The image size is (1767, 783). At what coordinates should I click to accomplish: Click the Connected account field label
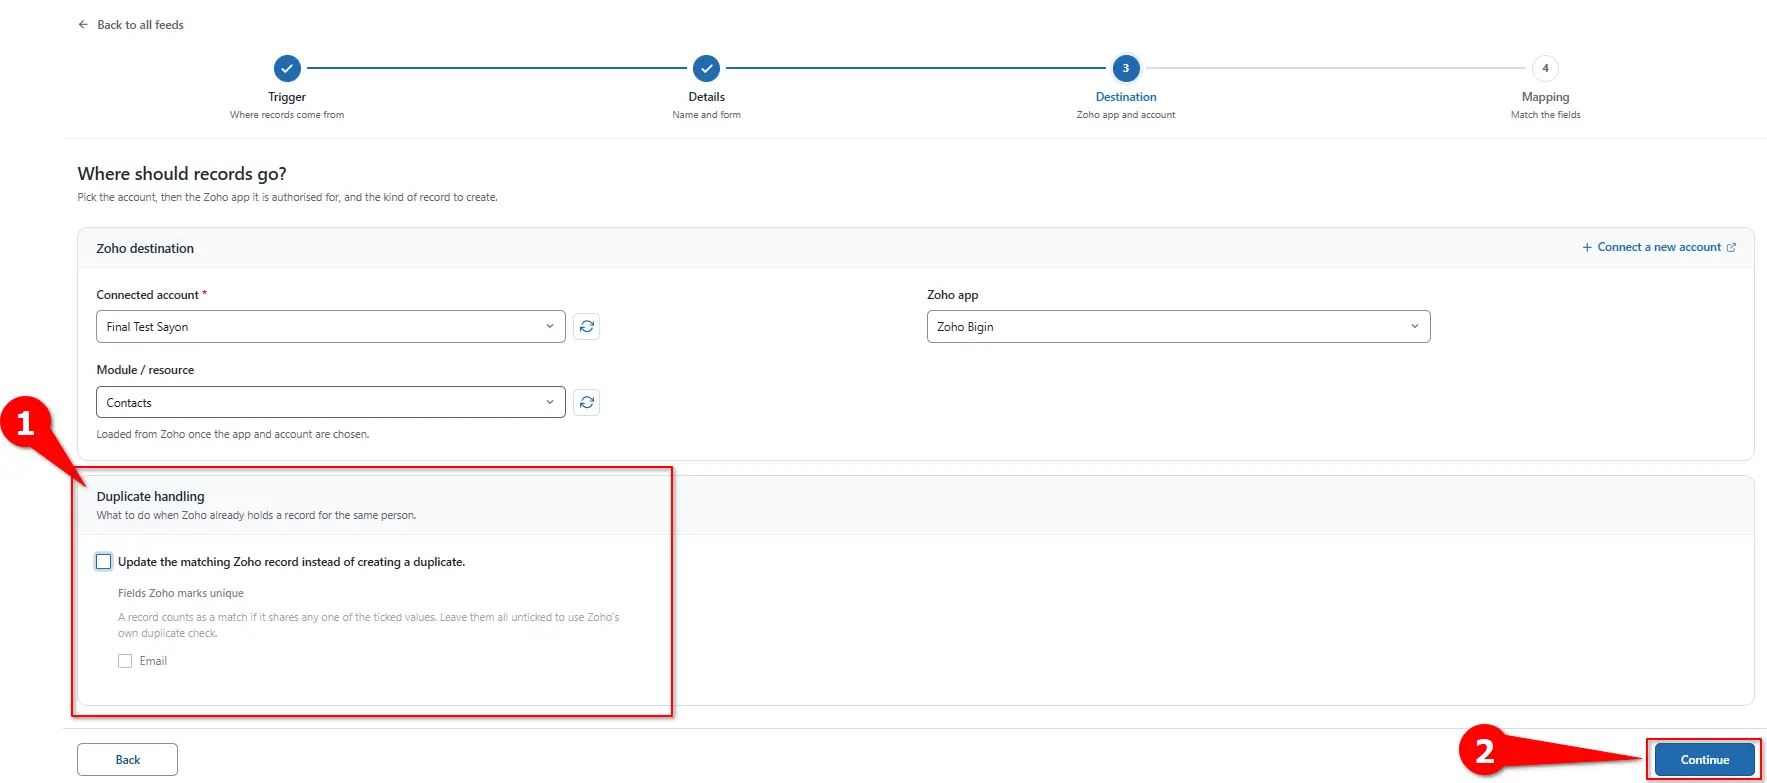coord(147,295)
